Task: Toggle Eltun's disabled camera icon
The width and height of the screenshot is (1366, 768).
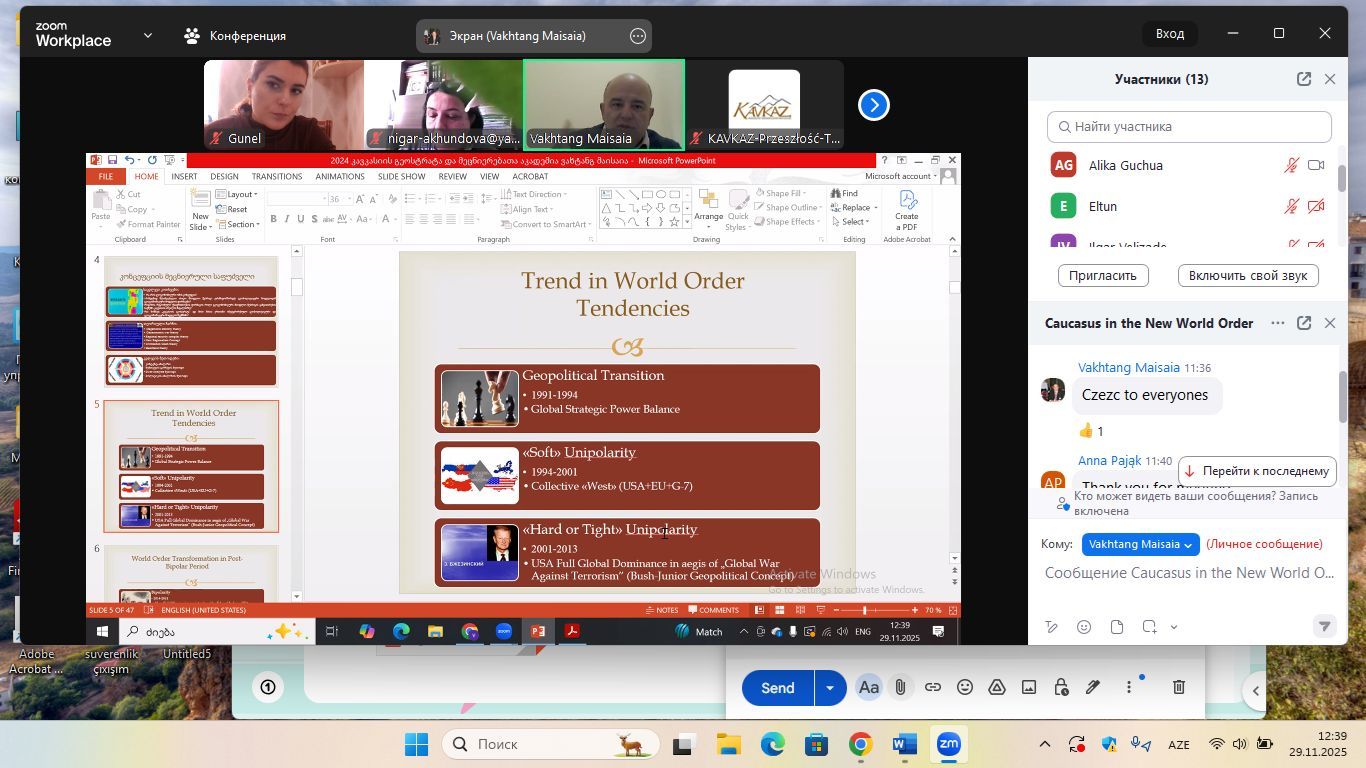Action: tap(1316, 207)
